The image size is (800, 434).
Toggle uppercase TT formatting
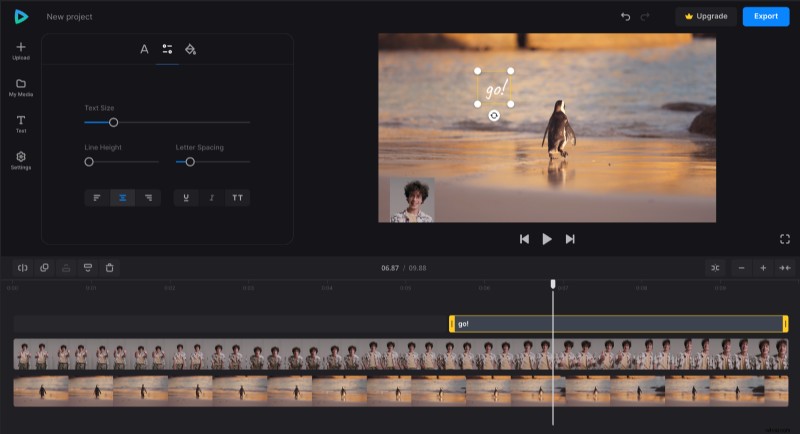tap(238, 198)
